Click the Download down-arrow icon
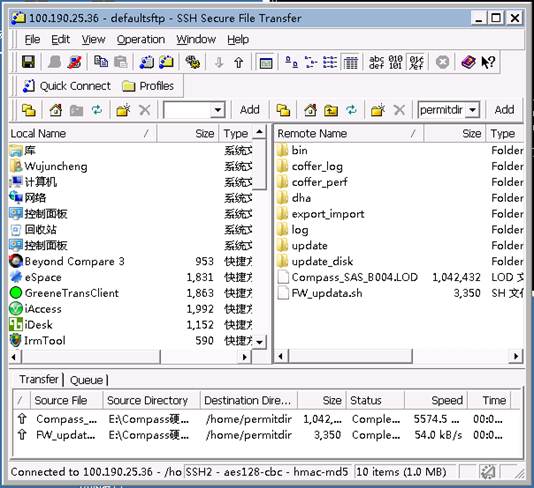The width and height of the screenshot is (534, 488). click(219, 62)
